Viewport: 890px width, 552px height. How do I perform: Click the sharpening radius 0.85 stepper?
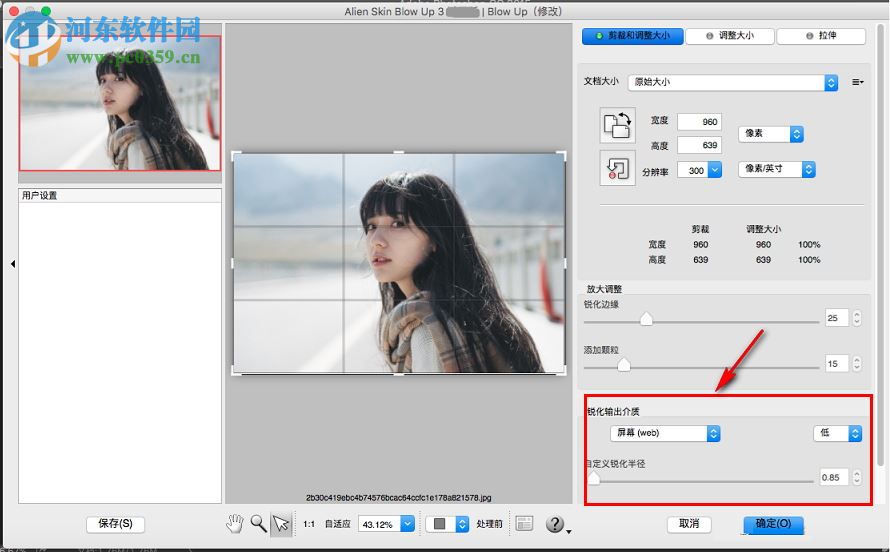(857, 478)
